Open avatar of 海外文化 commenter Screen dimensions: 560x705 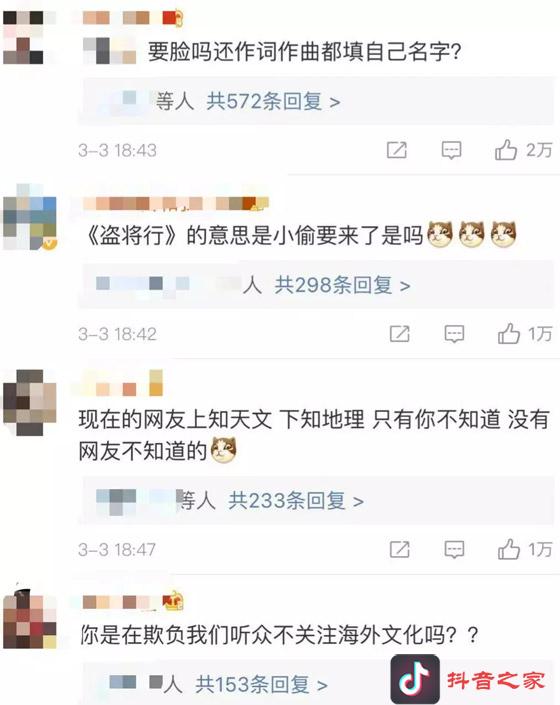pyautogui.click(x=30, y=620)
